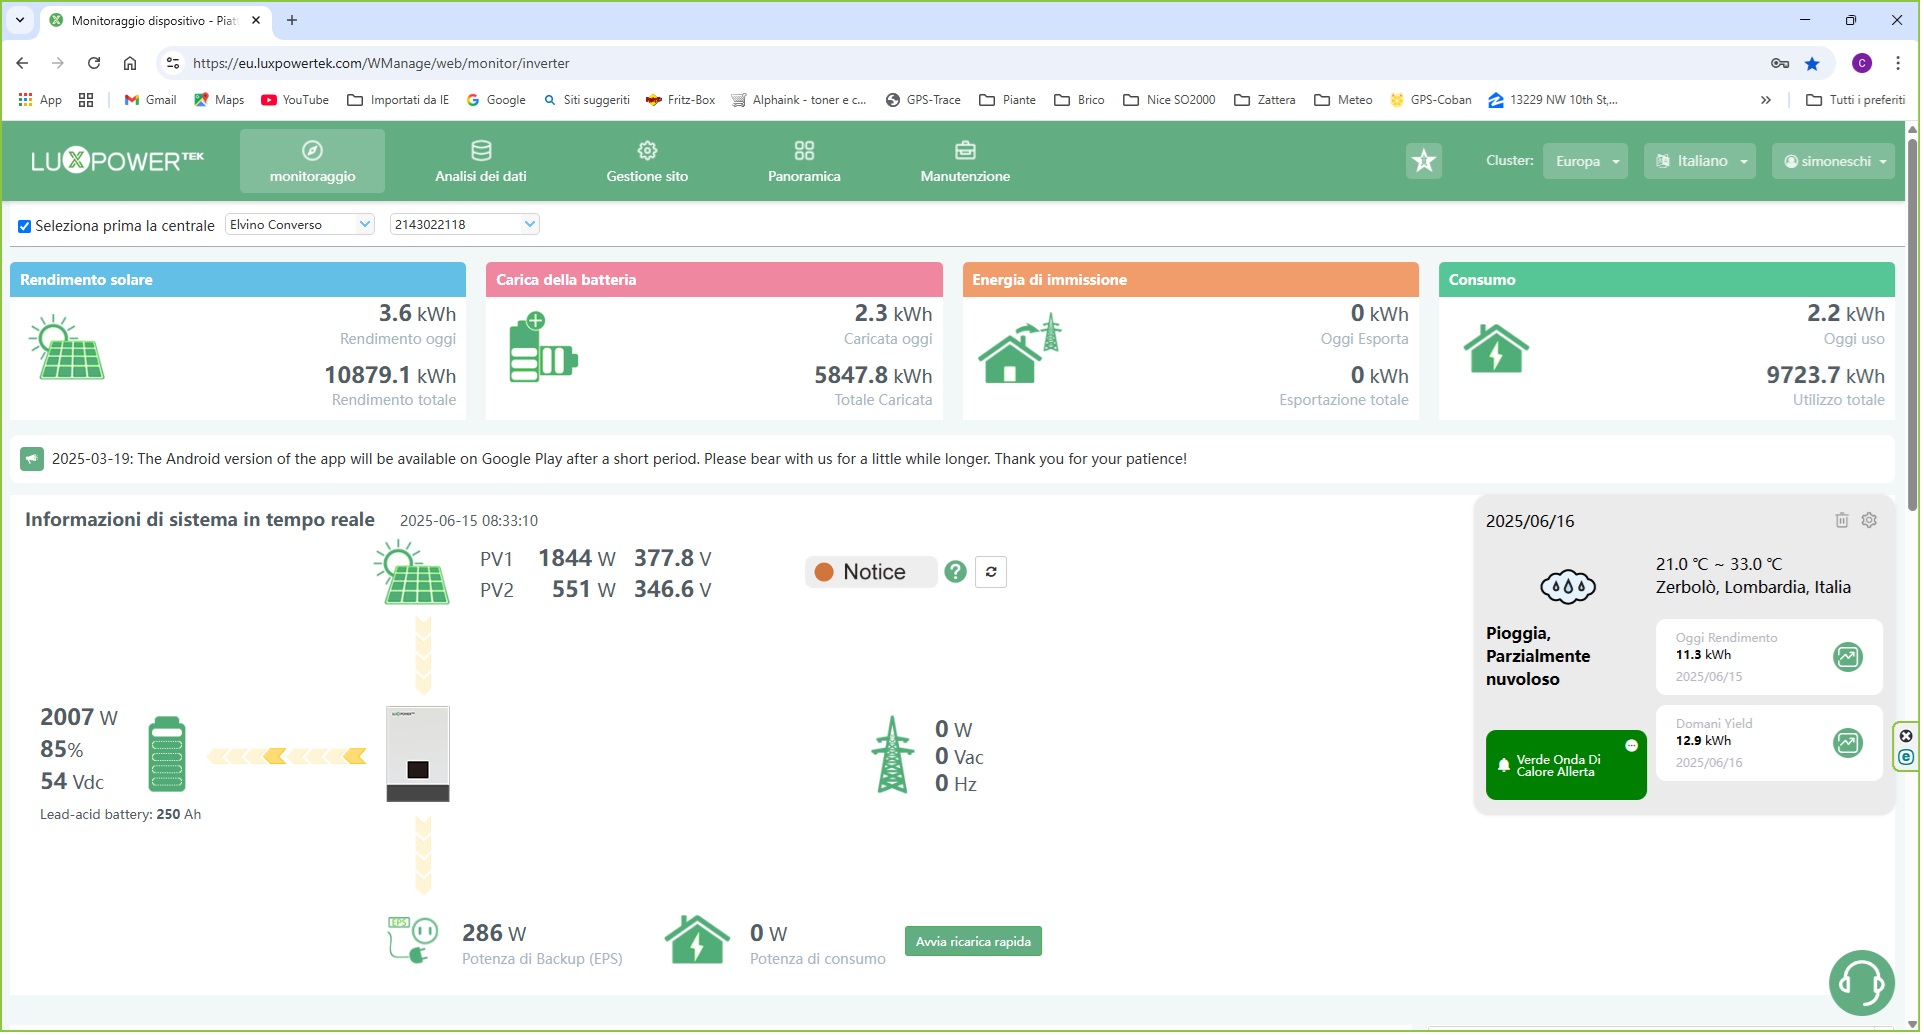Expand the Elvino Converso station dropdown
1924x1035 pixels.
300,225
